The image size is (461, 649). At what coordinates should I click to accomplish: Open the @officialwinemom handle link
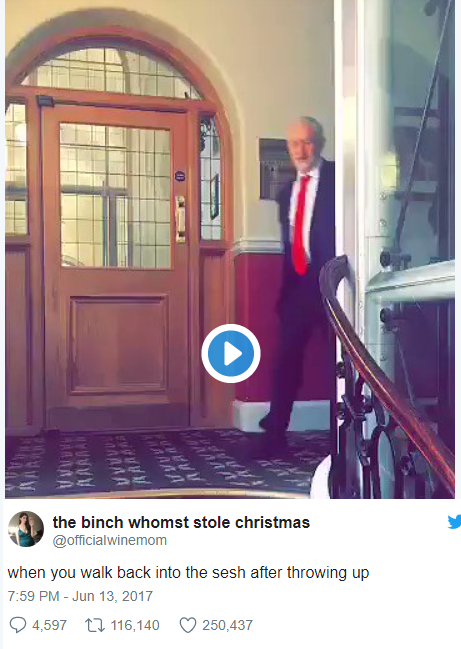pos(110,541)
